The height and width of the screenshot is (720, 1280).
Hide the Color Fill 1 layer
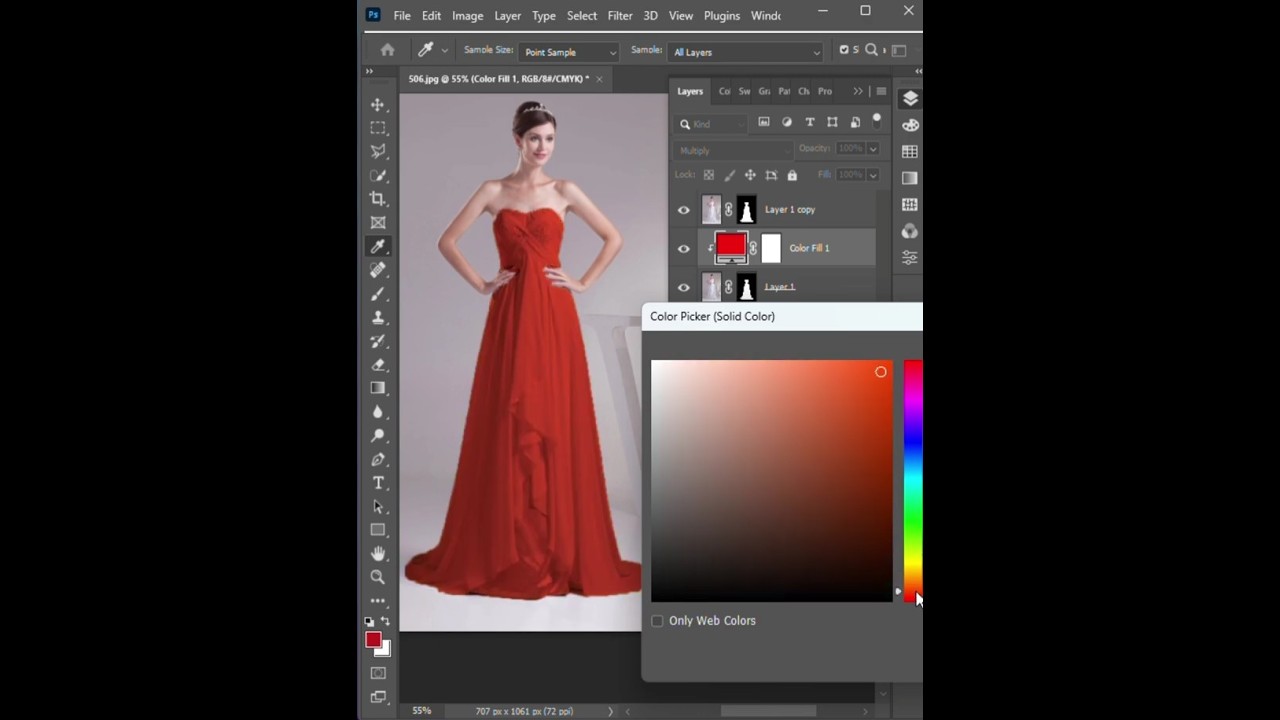pyautogui.click(x=684, y=249)
